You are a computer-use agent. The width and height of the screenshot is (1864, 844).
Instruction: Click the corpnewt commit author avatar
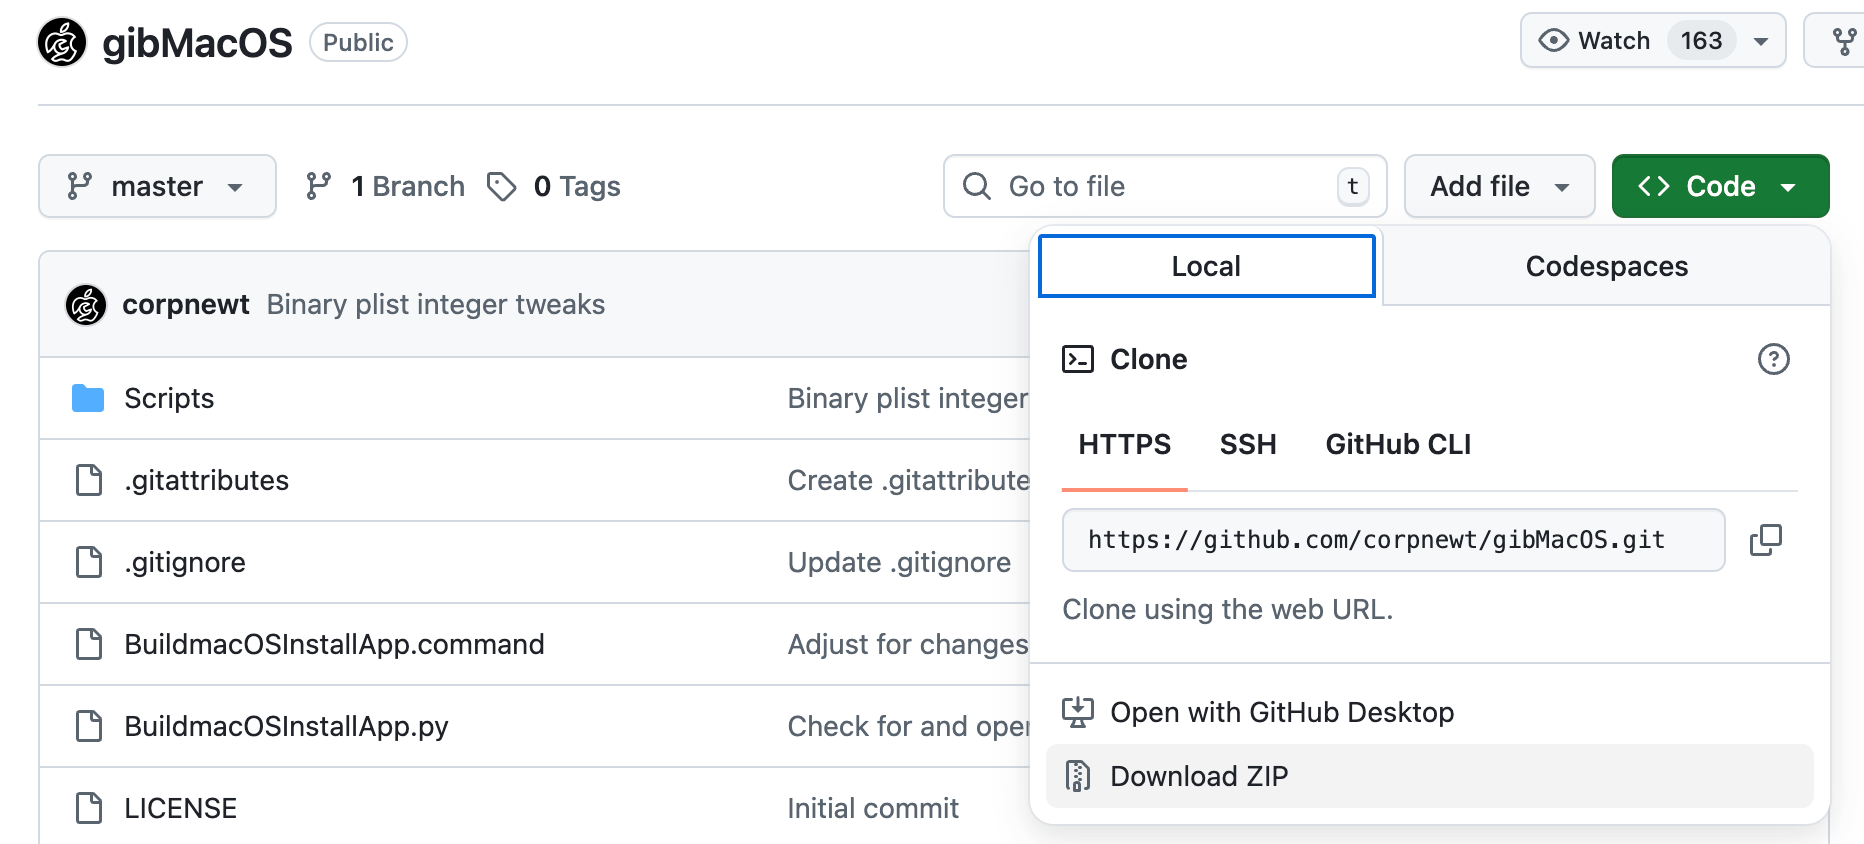(86, 305)
